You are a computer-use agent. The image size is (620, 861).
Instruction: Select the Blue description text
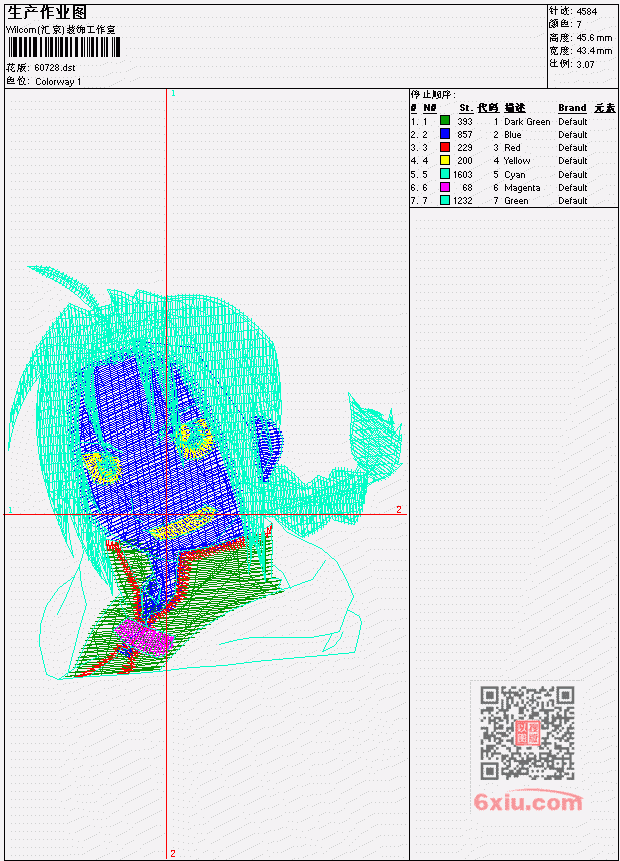tap(512, 135)
